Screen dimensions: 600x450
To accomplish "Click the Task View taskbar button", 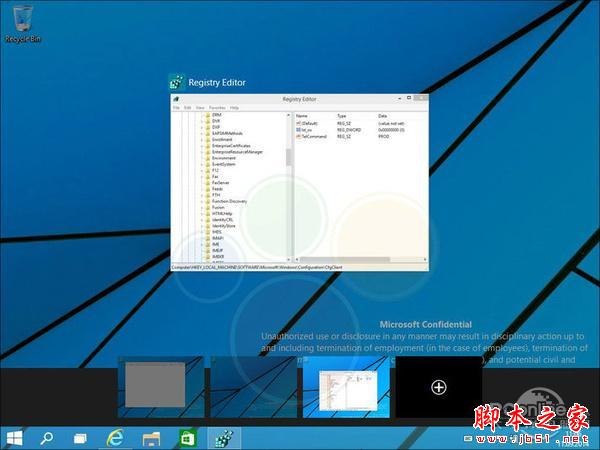I will [x=80, y=439].
